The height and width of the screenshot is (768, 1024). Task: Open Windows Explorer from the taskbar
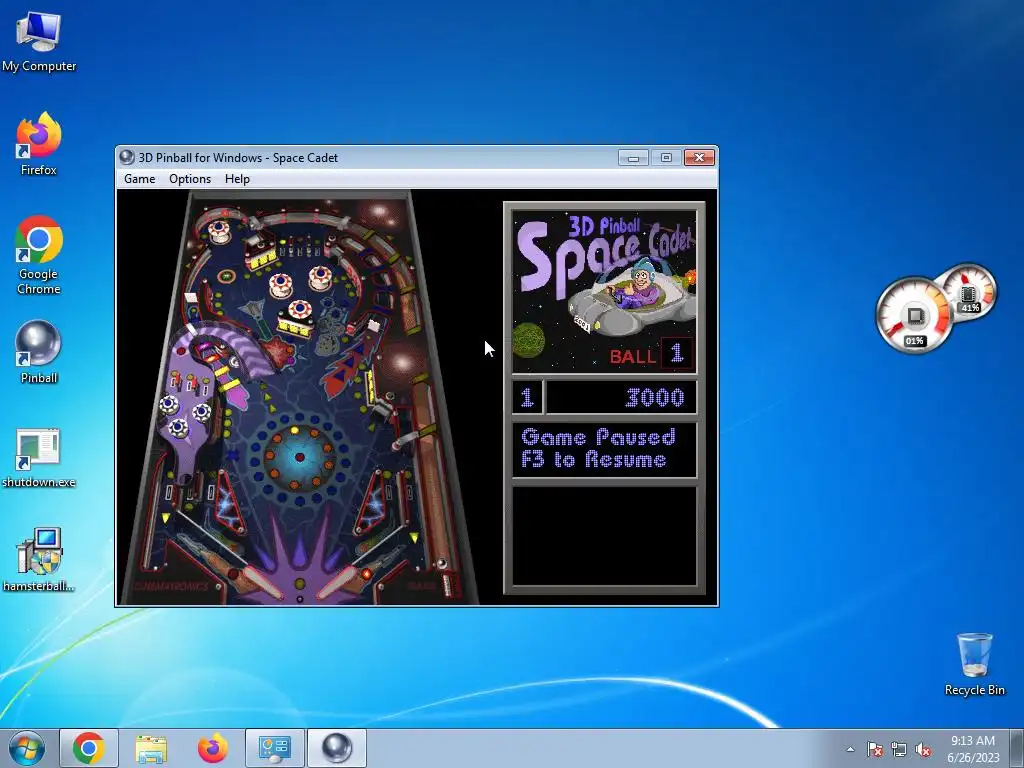coord(151,748)
